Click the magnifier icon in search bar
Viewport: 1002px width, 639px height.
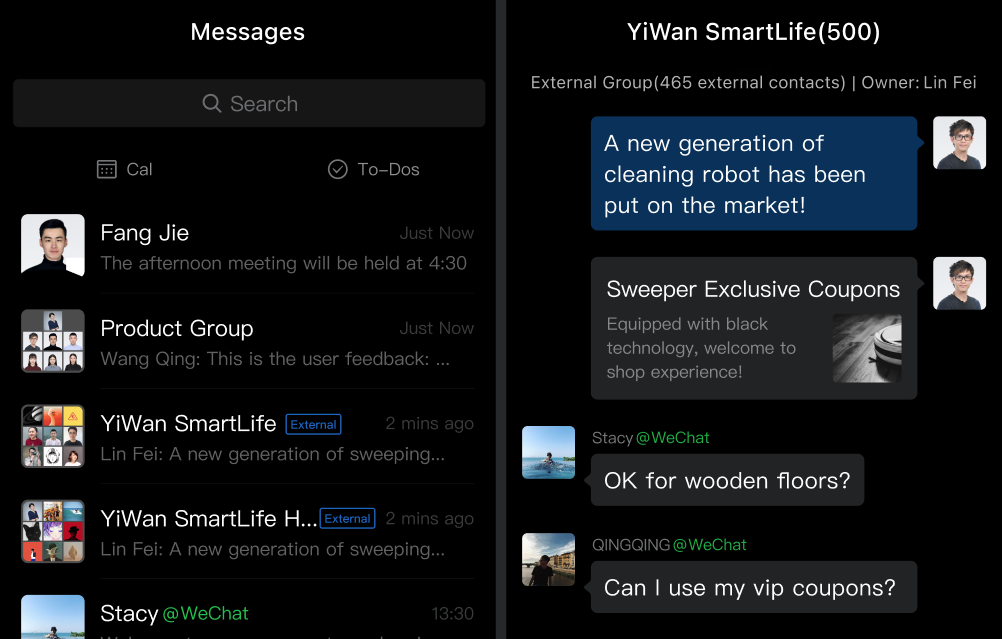point(212,103)
